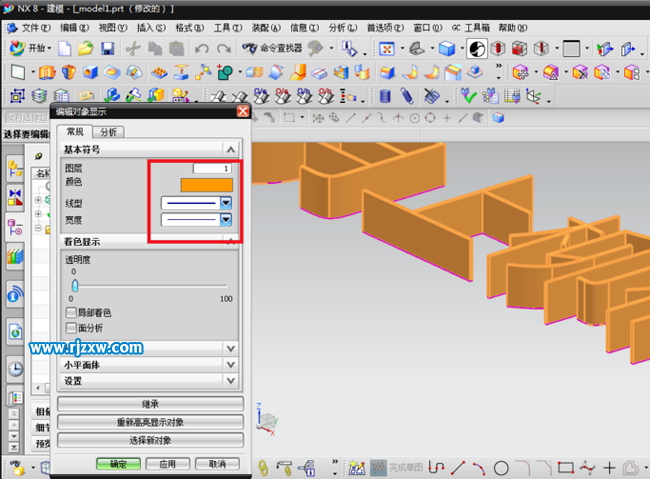Close the 编辑对象显示 dialog

click(243, 111)
